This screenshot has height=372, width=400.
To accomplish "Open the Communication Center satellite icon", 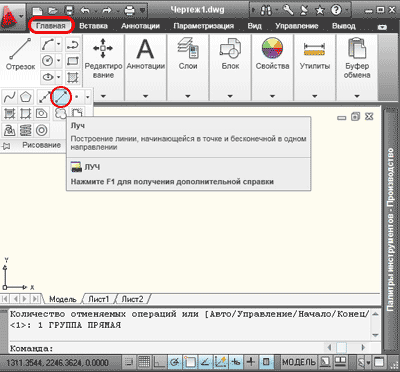I will click(304, 11).
